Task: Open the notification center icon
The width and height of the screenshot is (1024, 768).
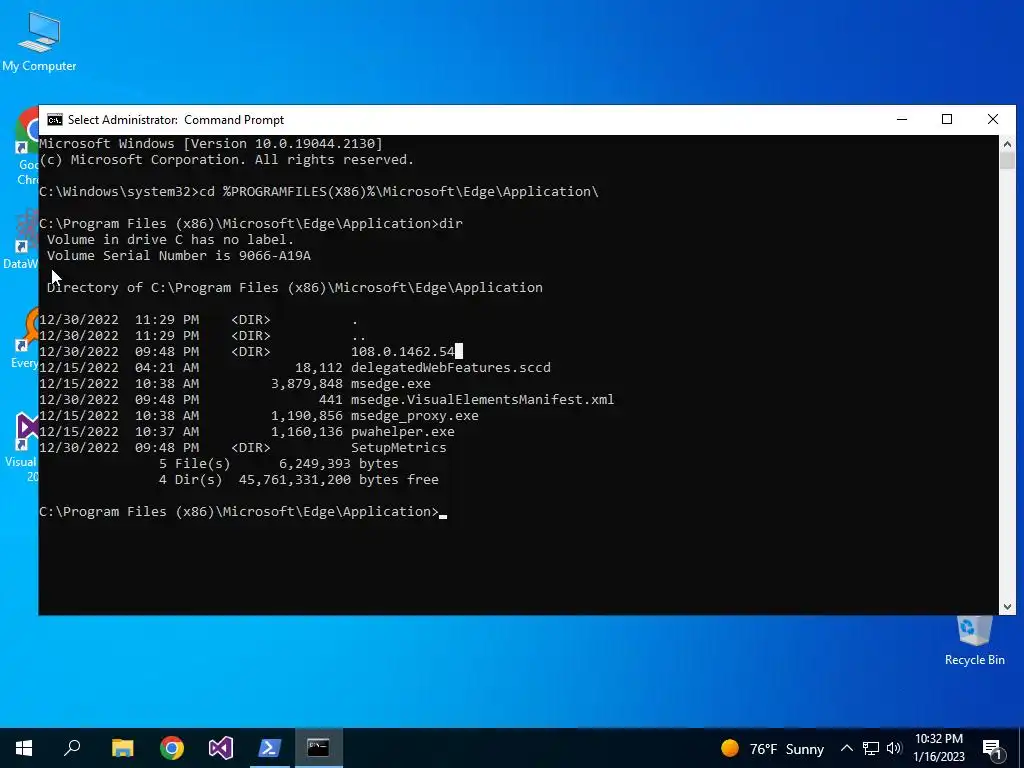Action: [992, 748]
